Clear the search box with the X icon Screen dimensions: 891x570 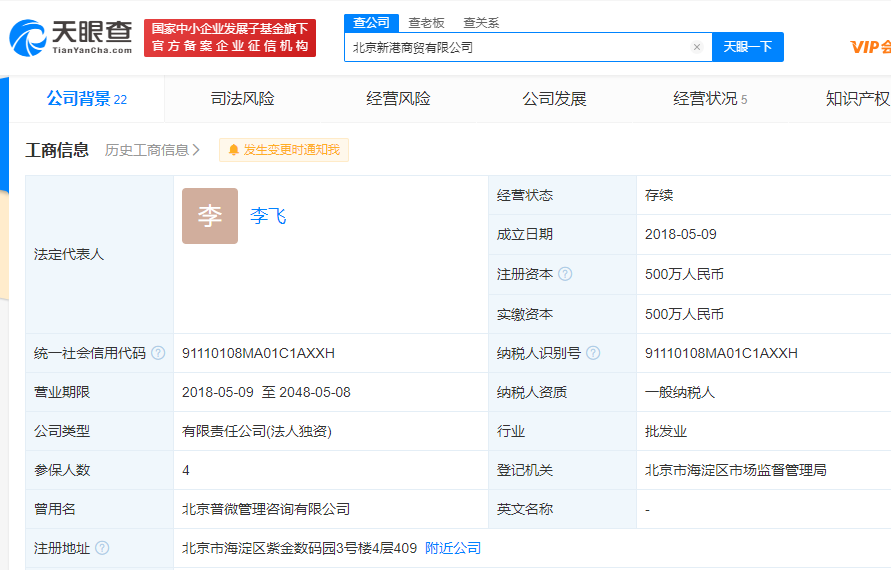[x=697, y=47]
